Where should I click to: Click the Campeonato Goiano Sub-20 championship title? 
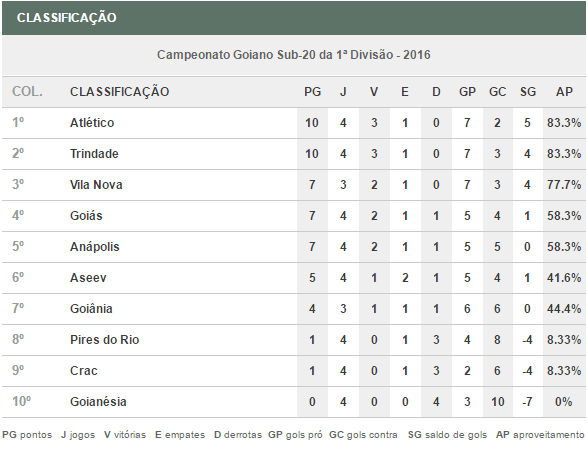pyautogui.click(x=294, y=55)
